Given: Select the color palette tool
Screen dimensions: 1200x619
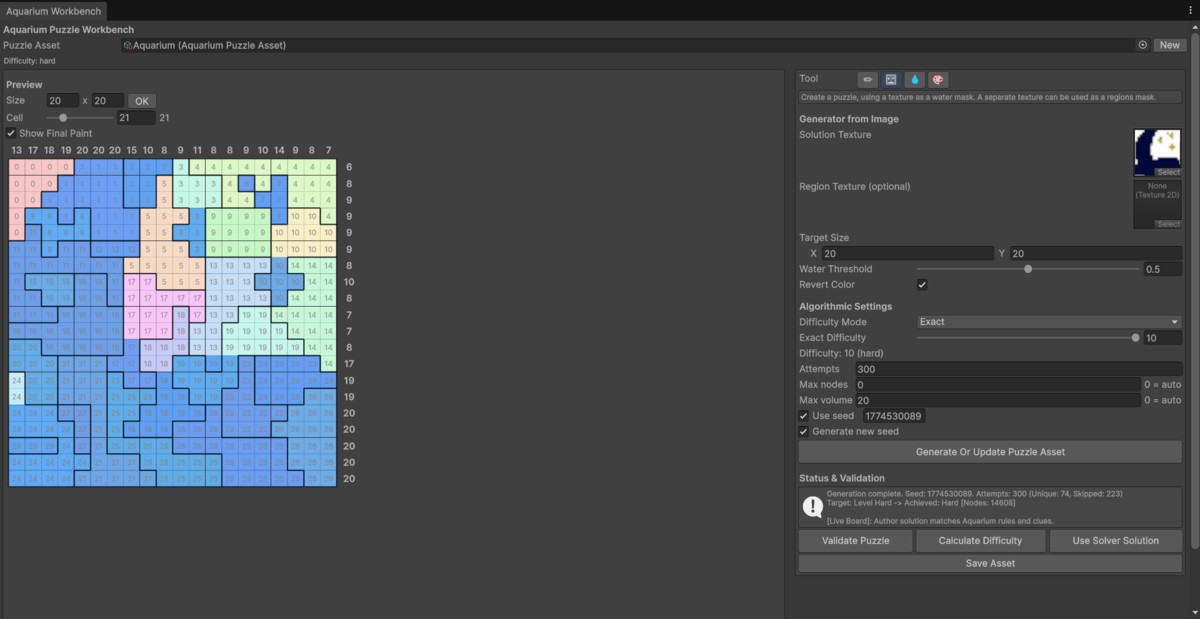Looking at the screenshot, I should pyautogui.click(x=937, y=79).
